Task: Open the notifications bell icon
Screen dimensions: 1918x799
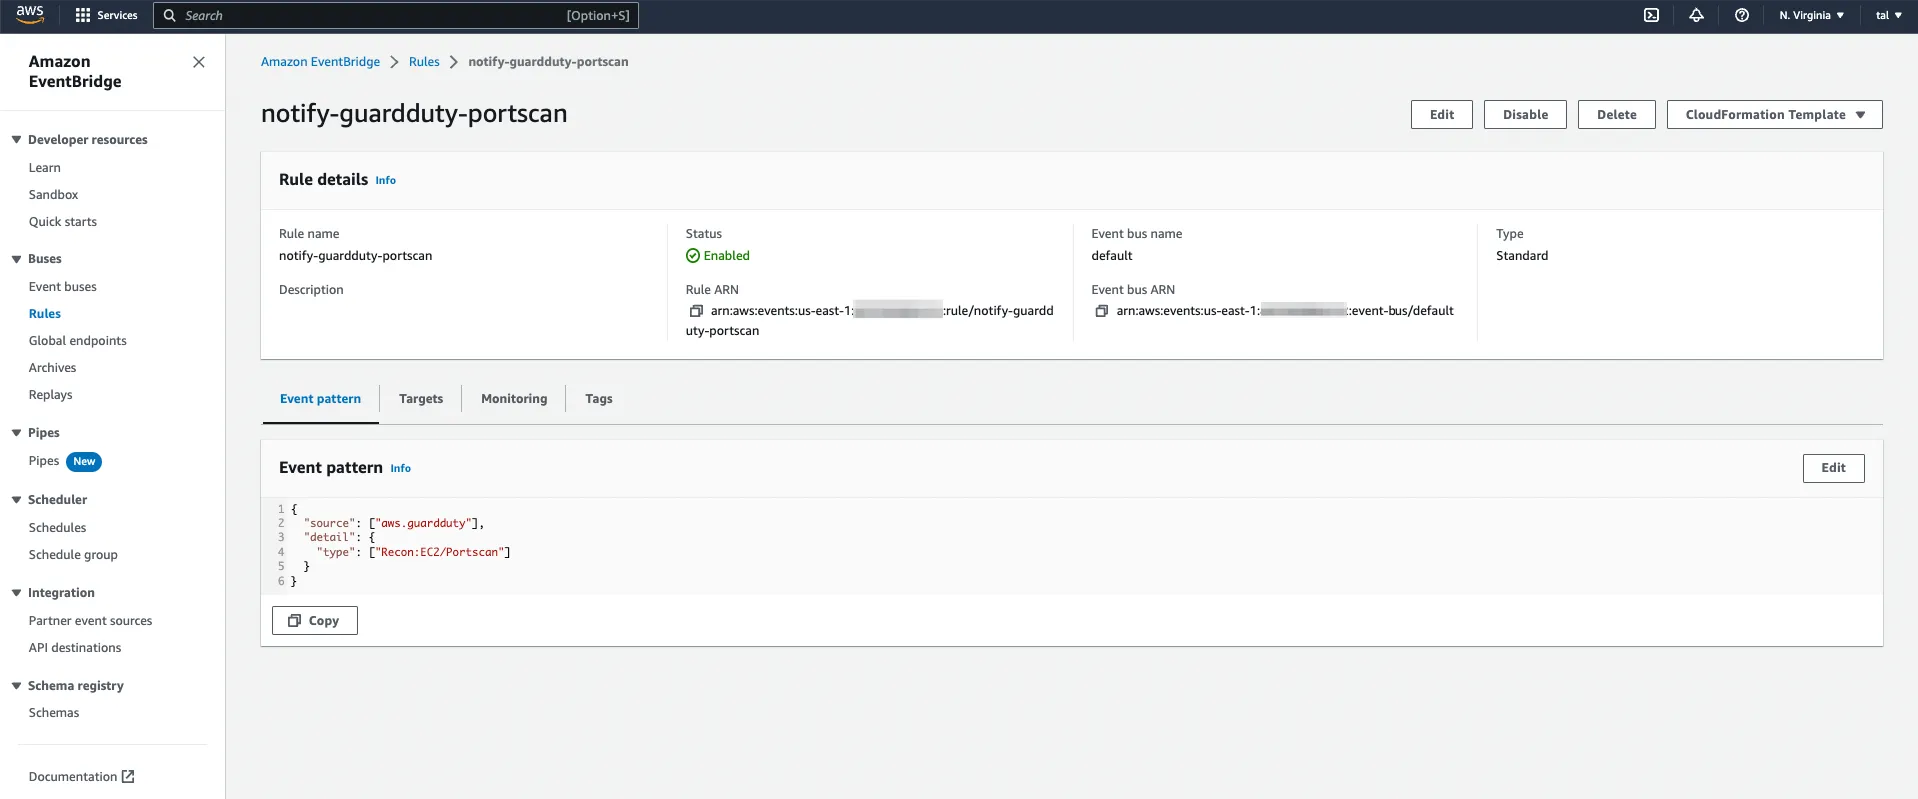Action: [x=1696, y=15]
